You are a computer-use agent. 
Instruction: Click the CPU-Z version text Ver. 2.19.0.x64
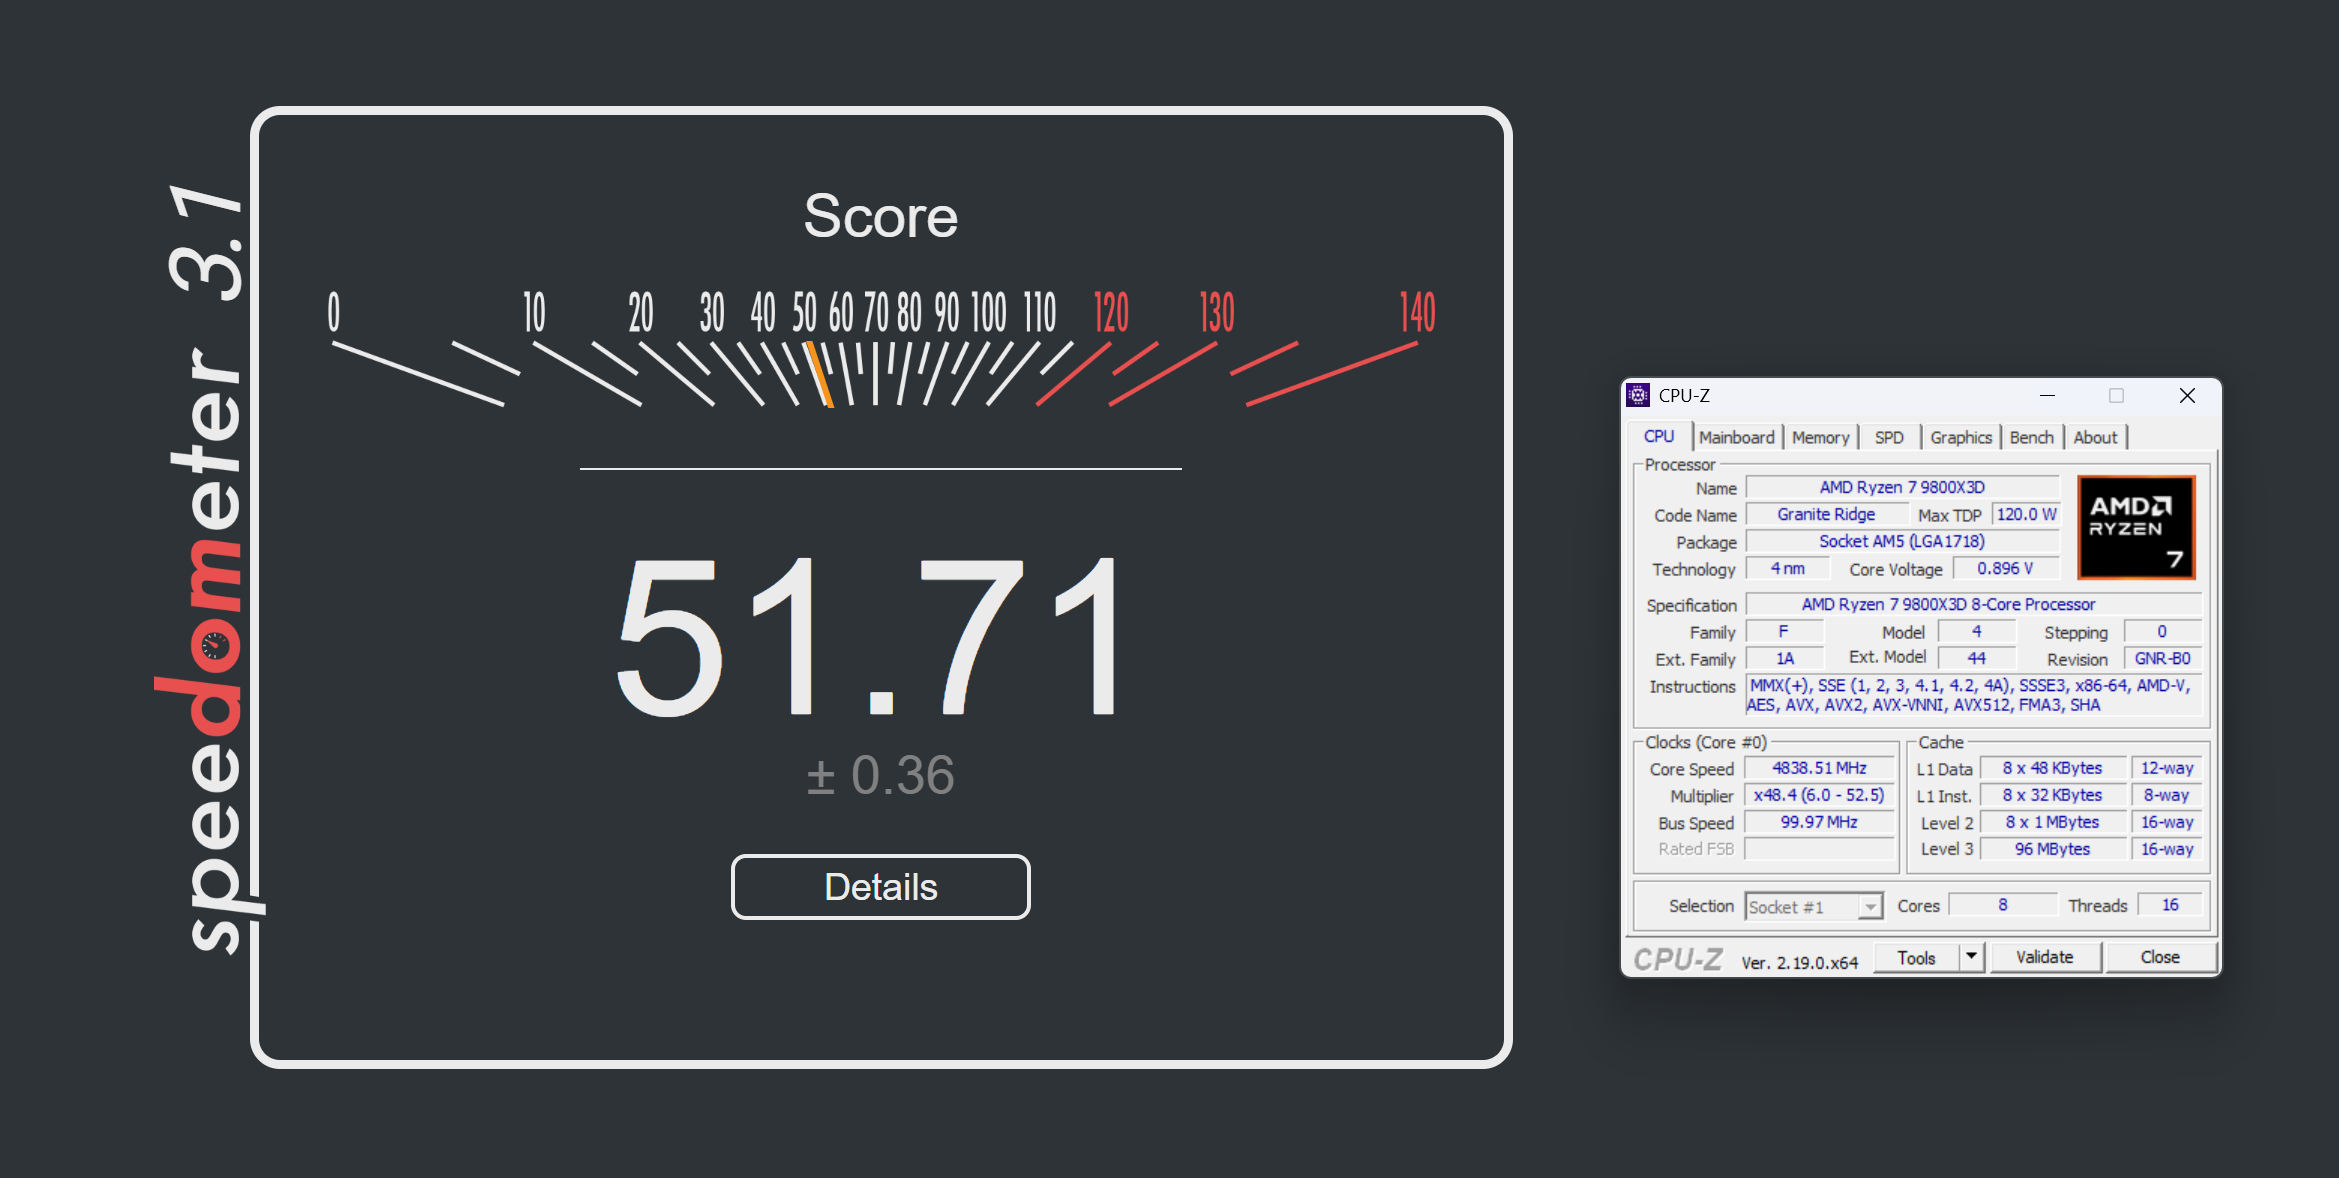(x=1799, y=962)
